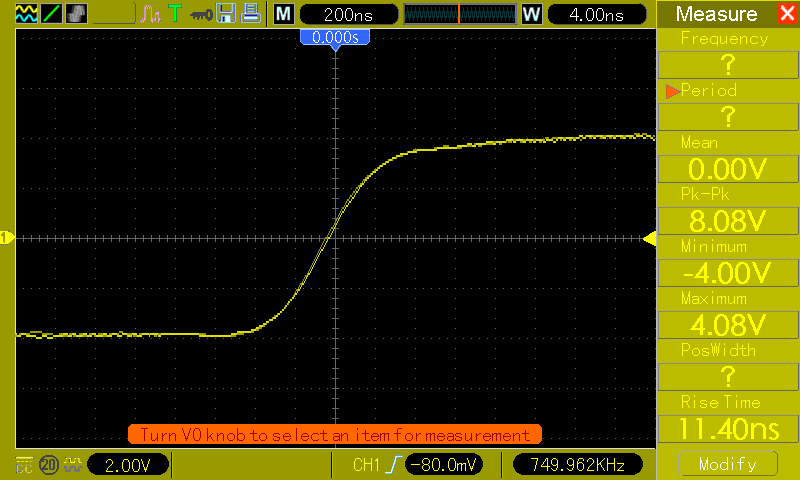Click the Modify button

point(728,464)
